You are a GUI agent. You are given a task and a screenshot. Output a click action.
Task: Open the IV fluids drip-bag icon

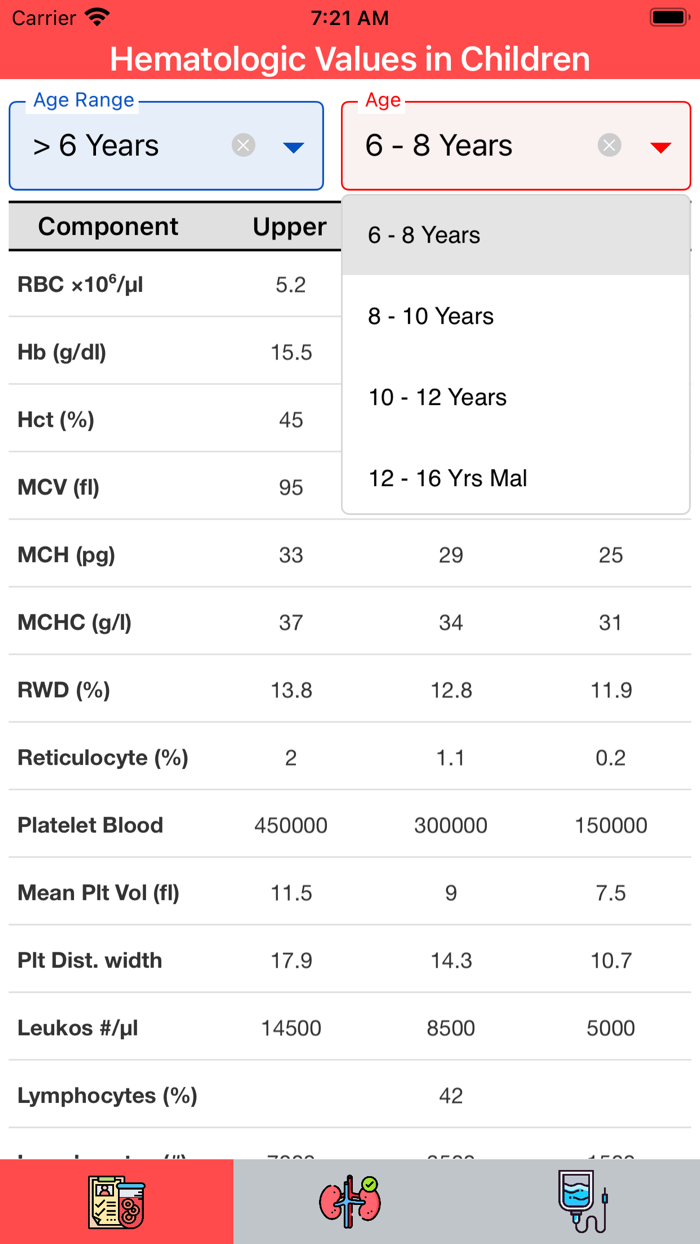click(x=583, y=1200)
